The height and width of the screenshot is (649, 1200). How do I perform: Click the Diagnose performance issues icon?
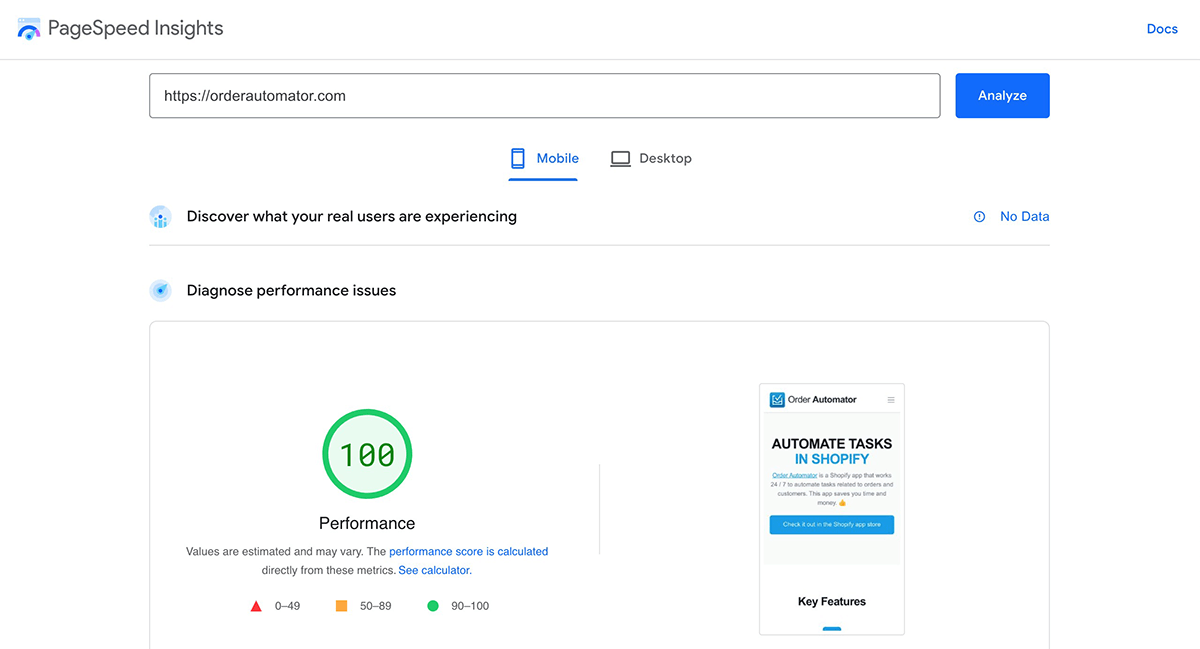click(x=160, y=291)
